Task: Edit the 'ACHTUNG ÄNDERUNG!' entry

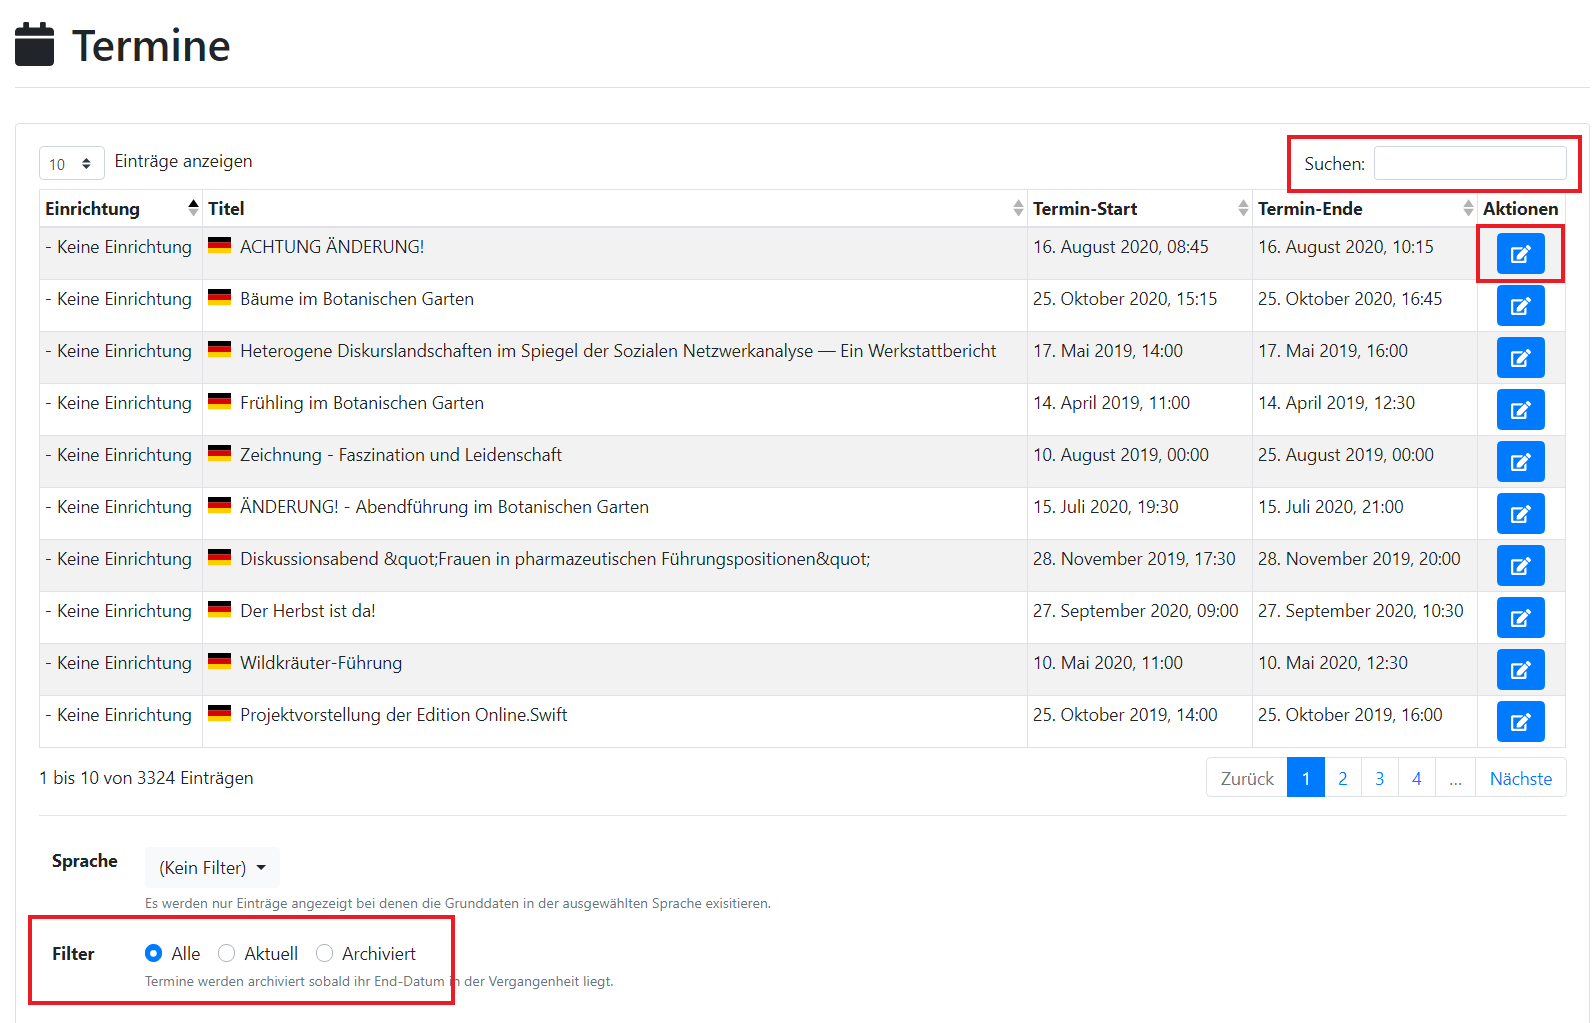Action: [1520, 254]
